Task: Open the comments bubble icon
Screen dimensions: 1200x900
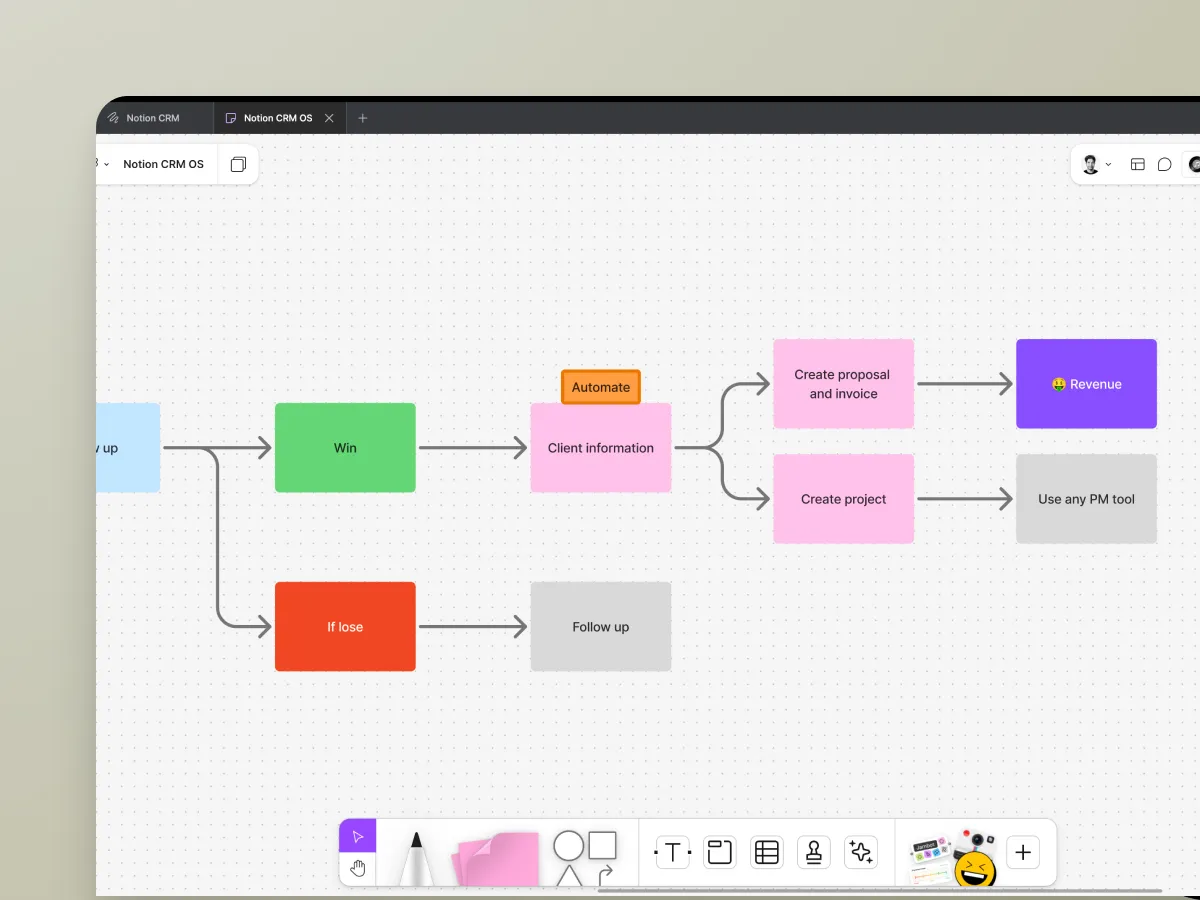Action: click(1165, 164)
